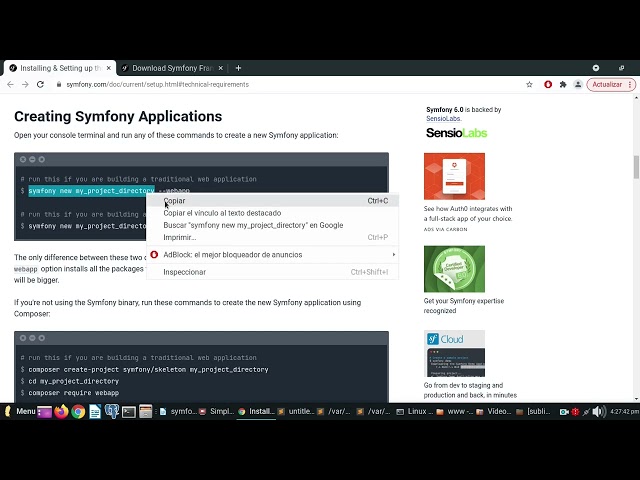Click the screen recorder tray icon
This screenshot has height=480, width=640.
pyautogui.click(x=564, y=412)
